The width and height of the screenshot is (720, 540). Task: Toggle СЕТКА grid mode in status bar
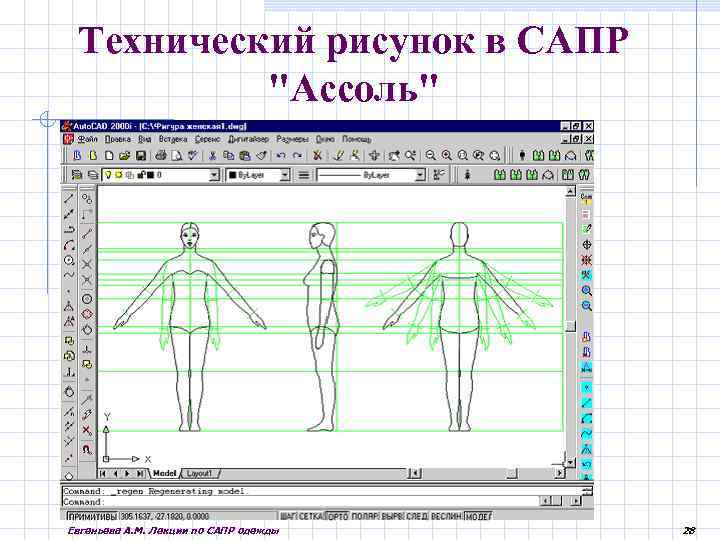coord(311,517)
